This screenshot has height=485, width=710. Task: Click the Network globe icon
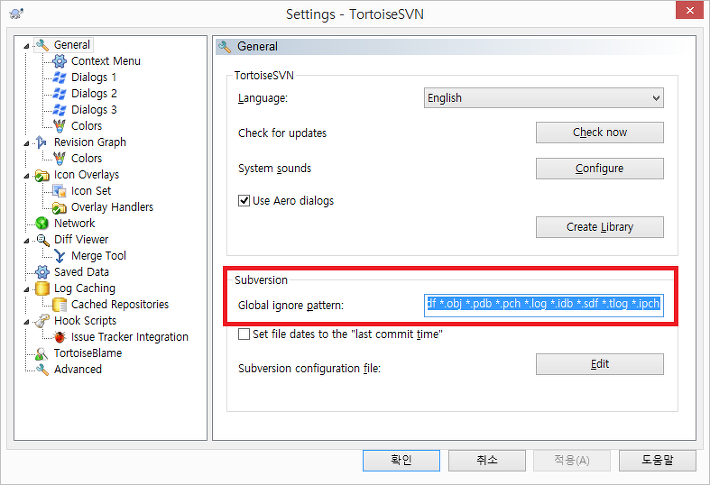[42, 223]
